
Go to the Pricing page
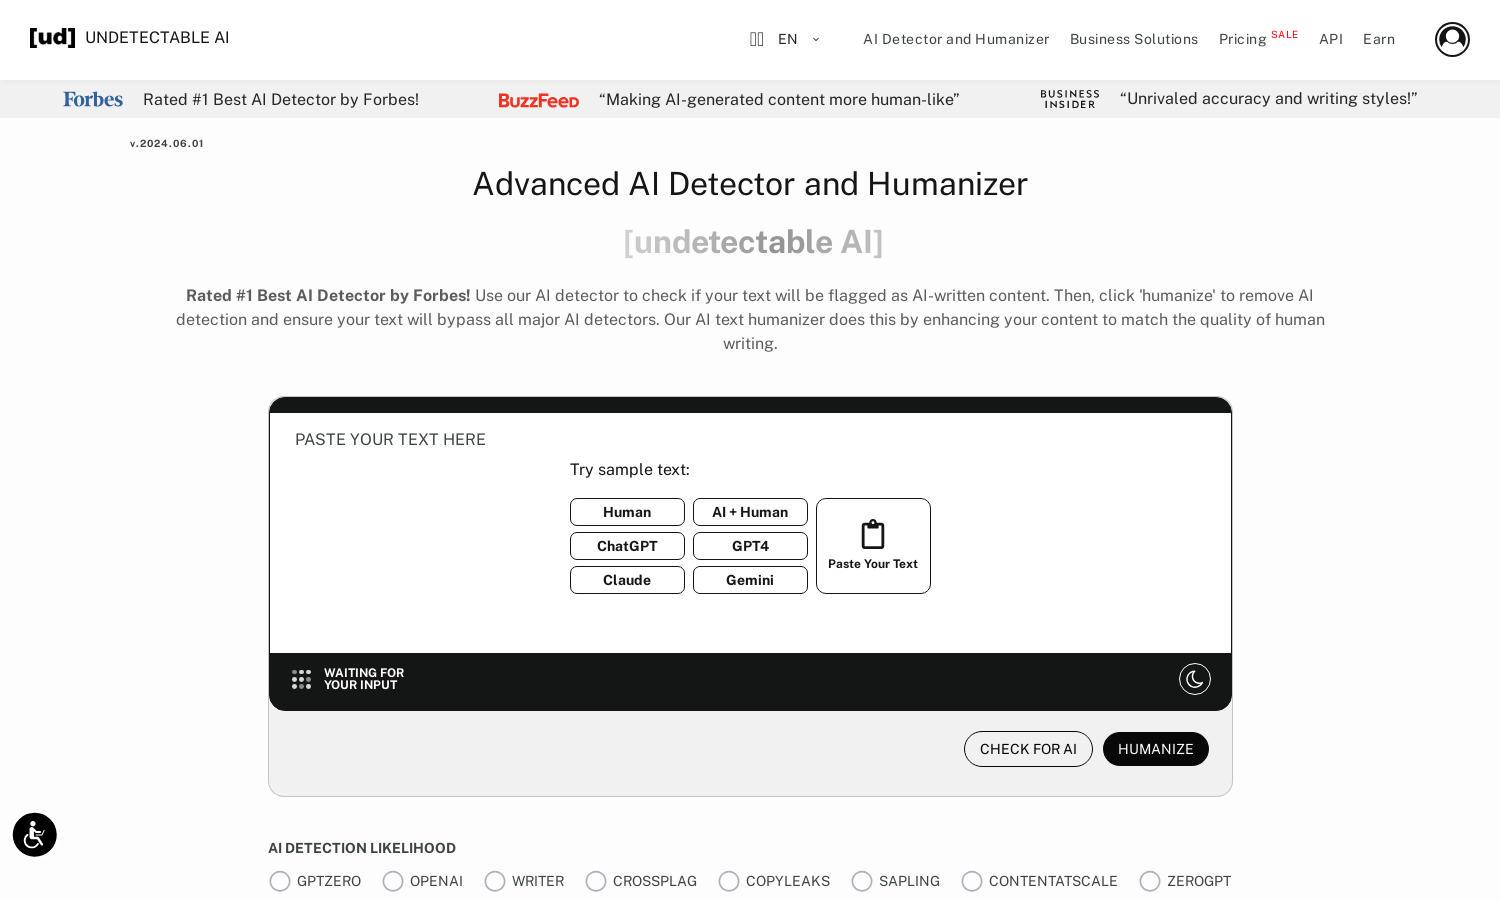[1242, 39]
